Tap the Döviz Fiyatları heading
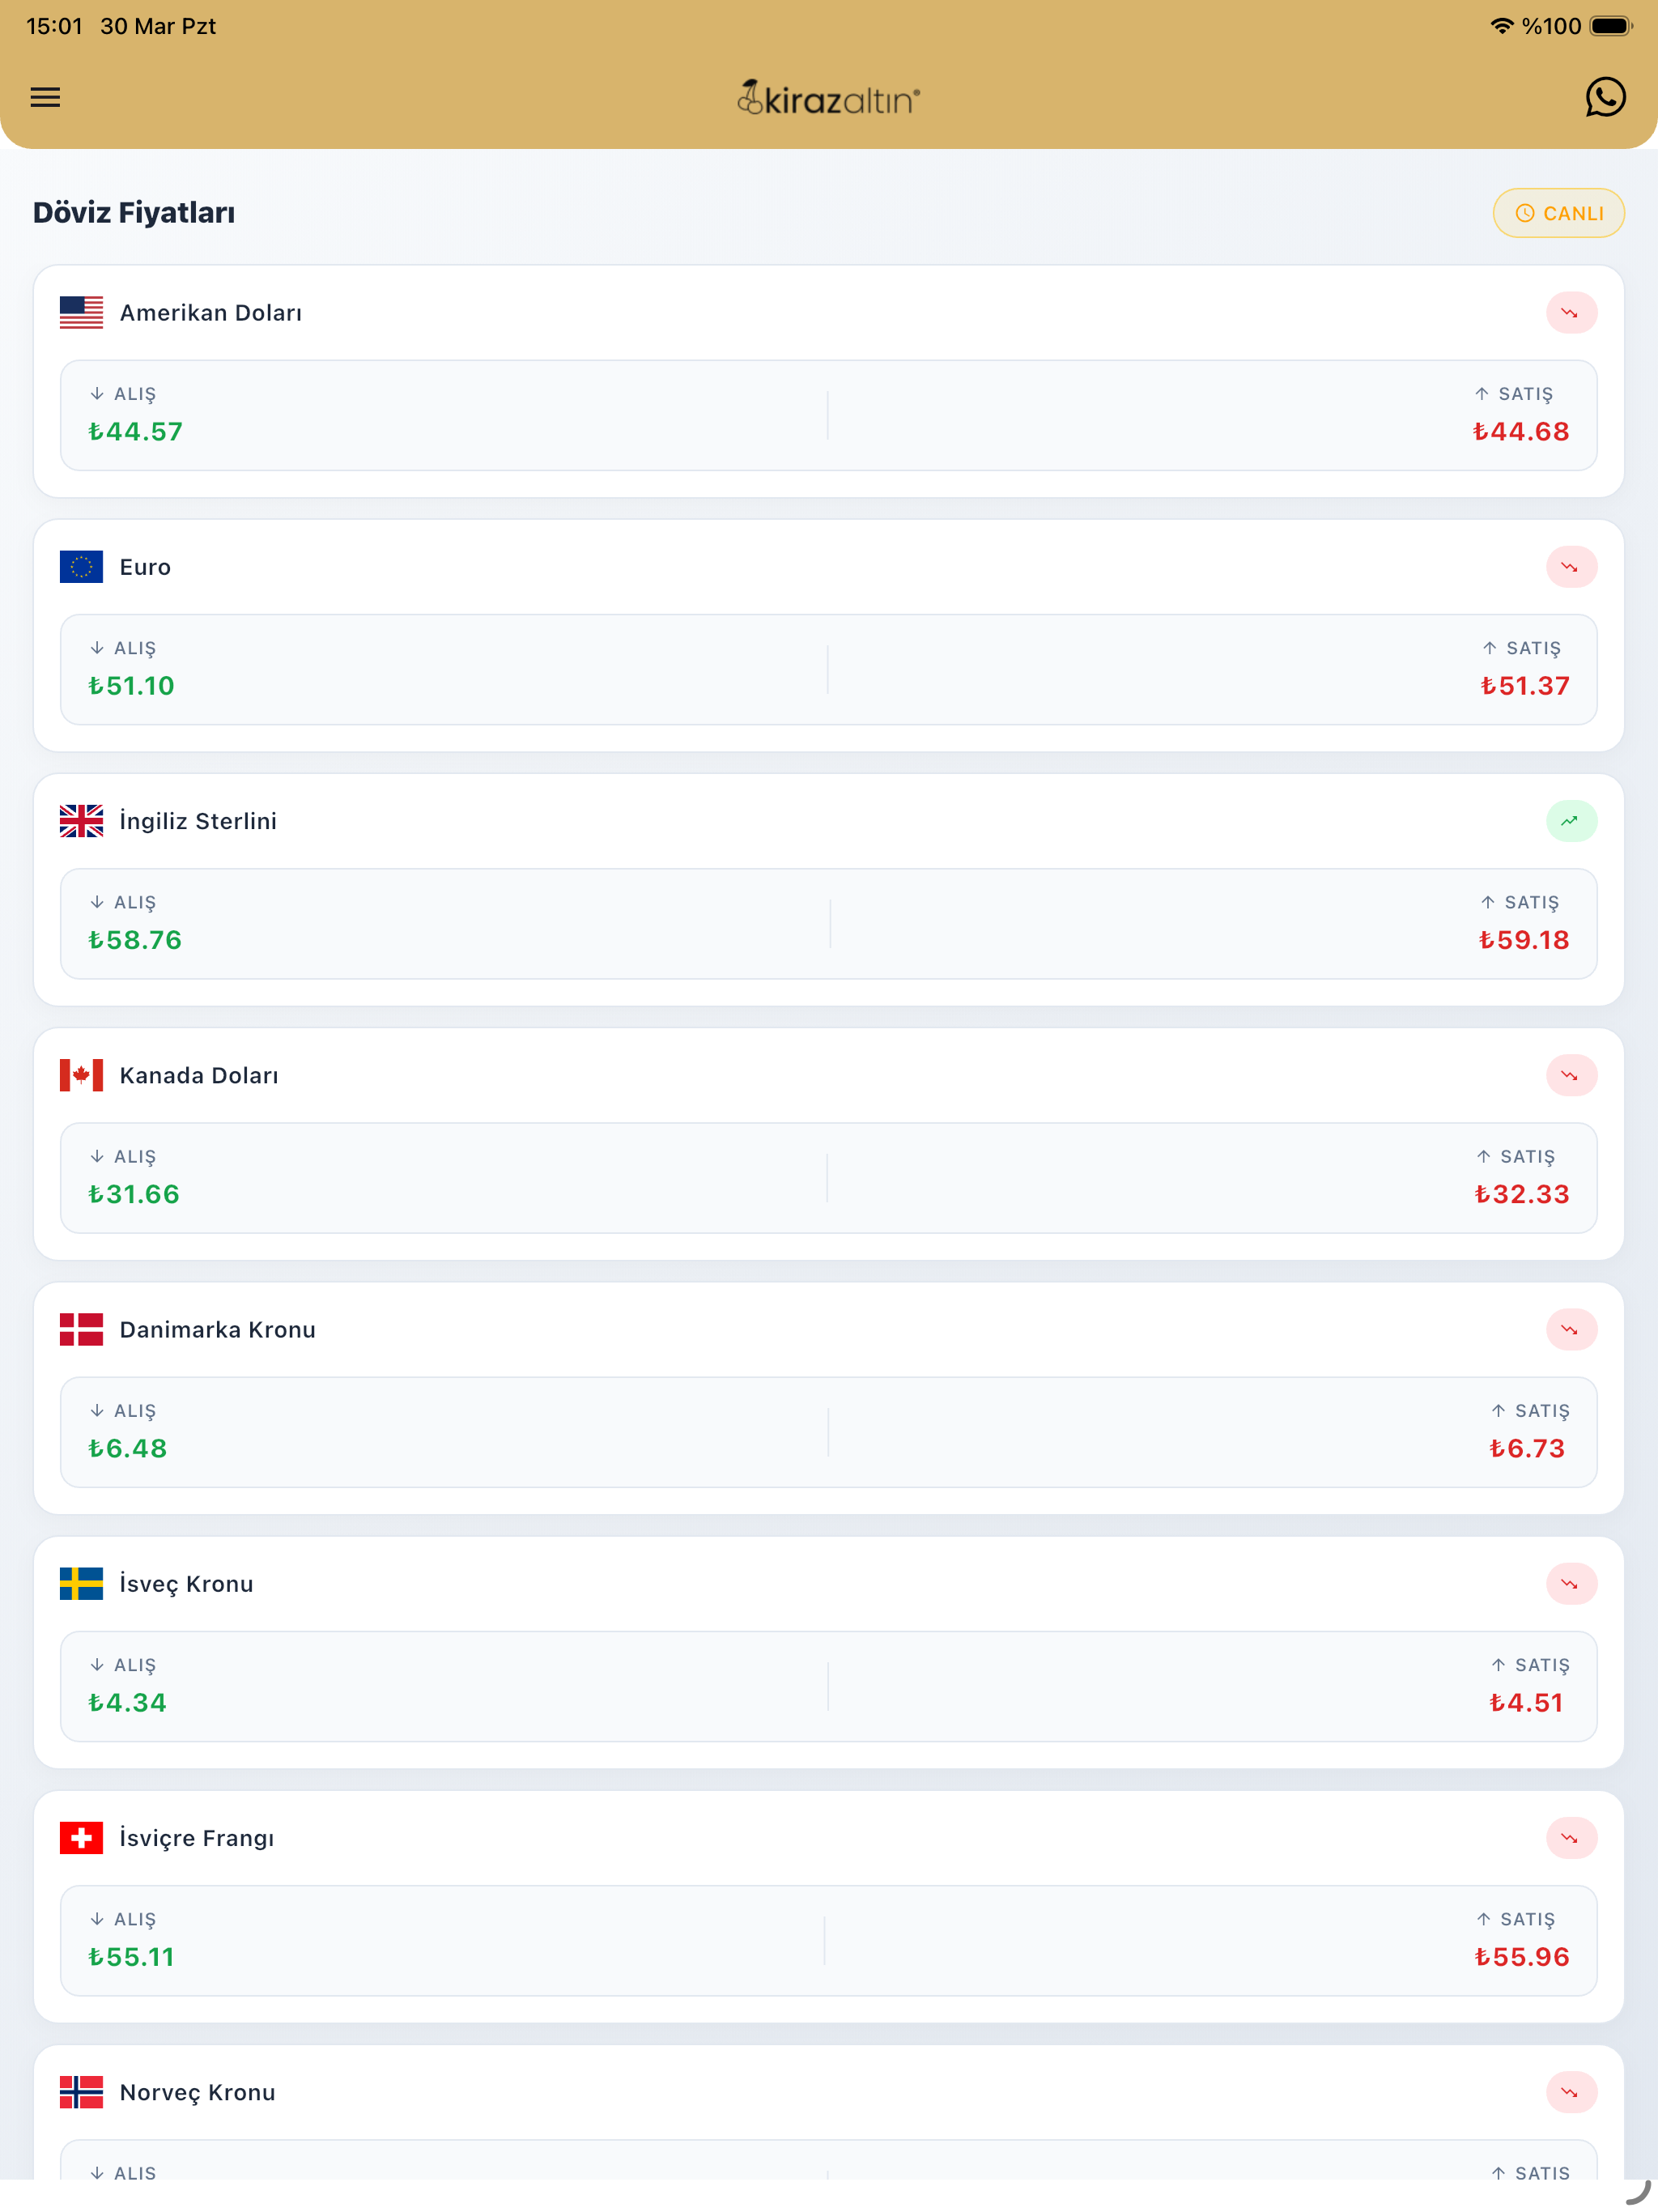The height and width of the screenshot is (2212, 1658). (x=134, y=213)
